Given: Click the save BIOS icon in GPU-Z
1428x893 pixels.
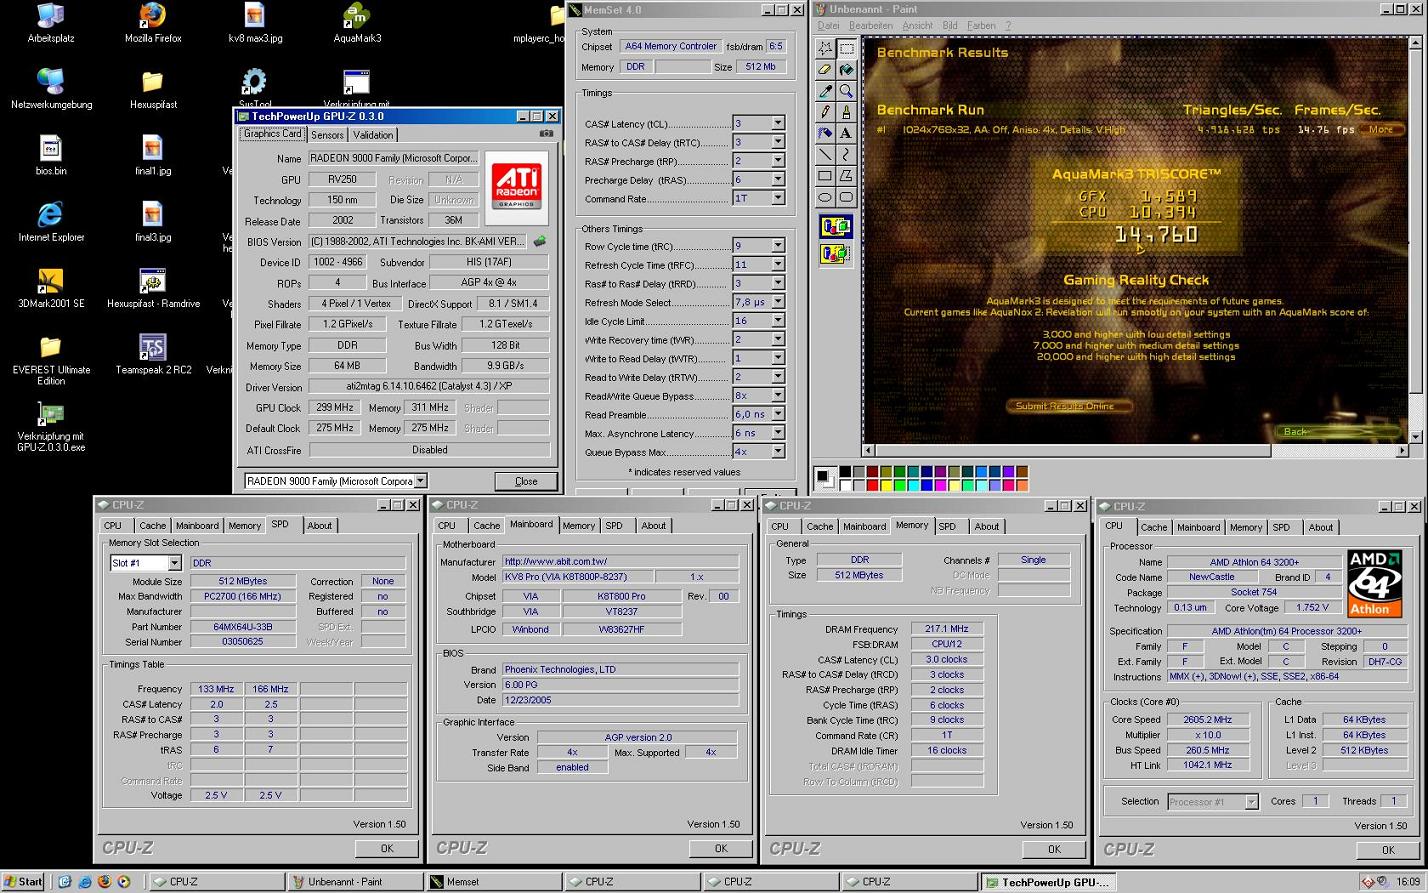Looking at the screenshot, I should tap(540, 241).
